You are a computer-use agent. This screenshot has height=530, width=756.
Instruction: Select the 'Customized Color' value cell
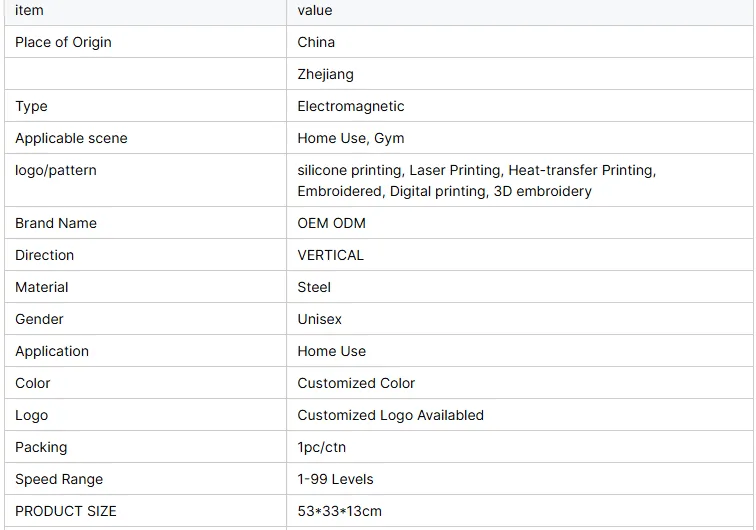pos(520,383)
